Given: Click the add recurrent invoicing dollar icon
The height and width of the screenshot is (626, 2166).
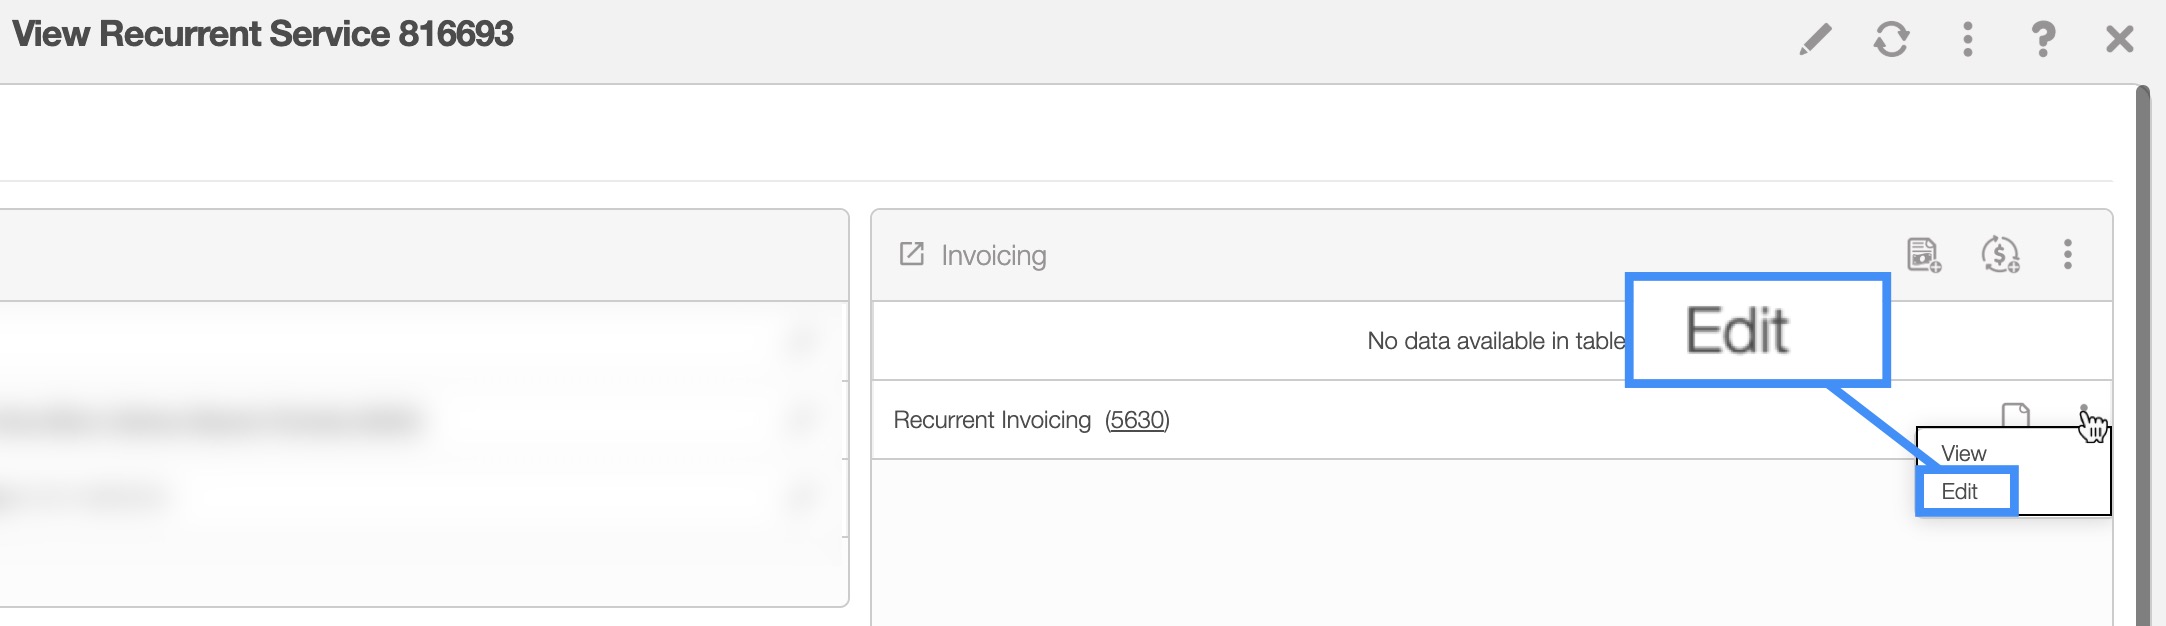Looking at the screenshot, I should pyautogui.click(x=1999, y=255).
